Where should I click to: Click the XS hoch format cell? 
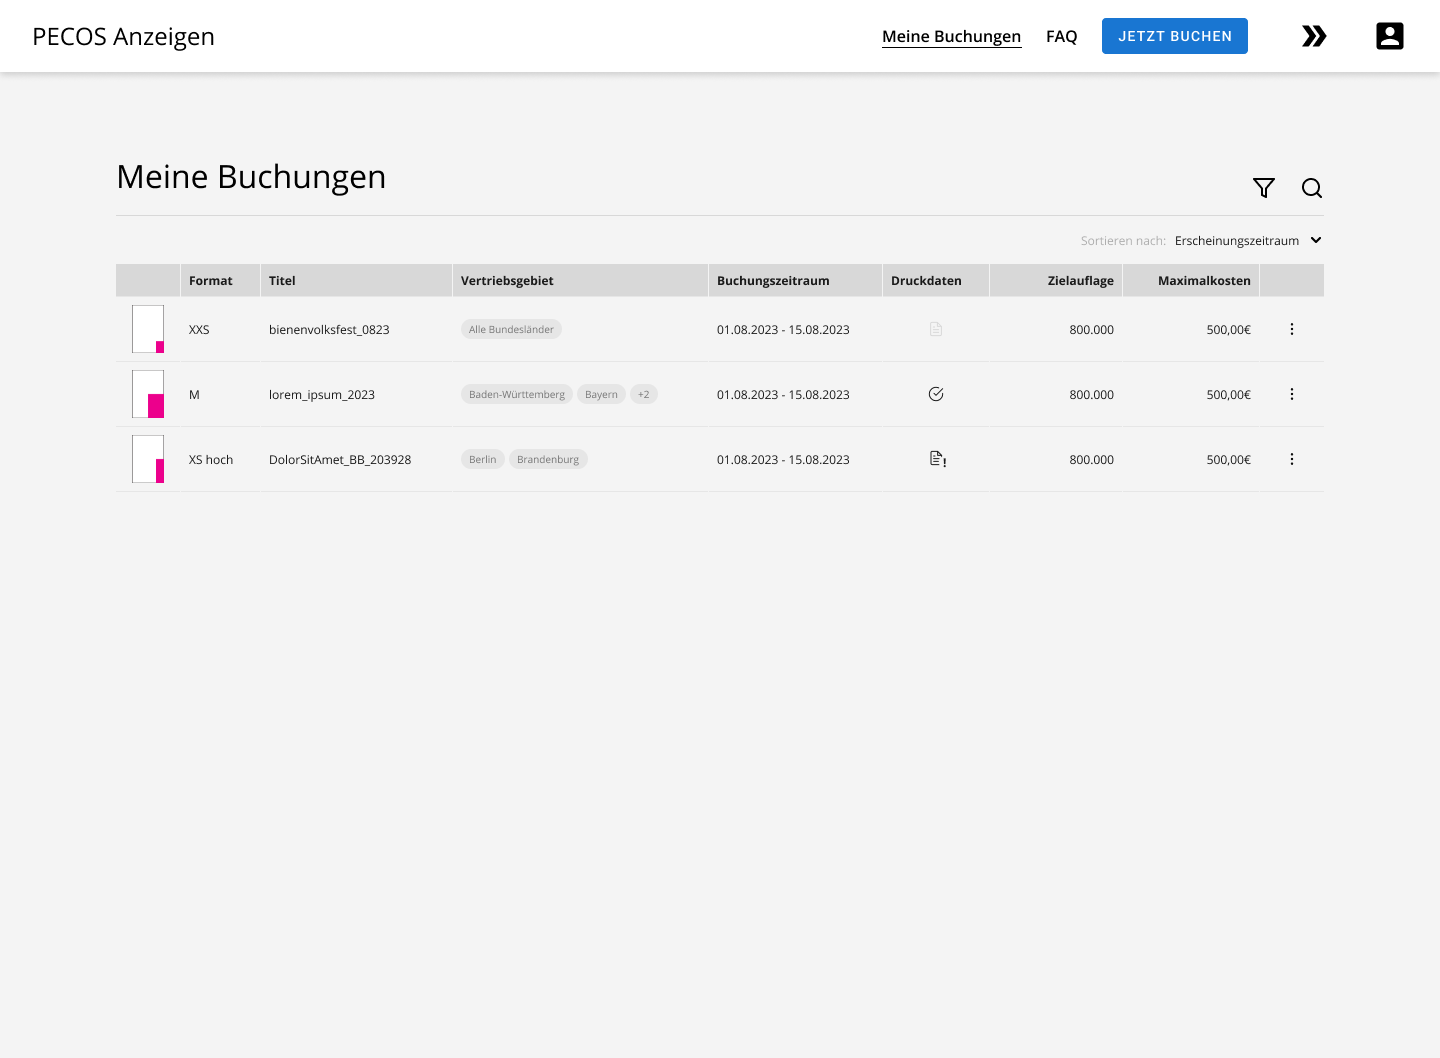coord(211,459)
